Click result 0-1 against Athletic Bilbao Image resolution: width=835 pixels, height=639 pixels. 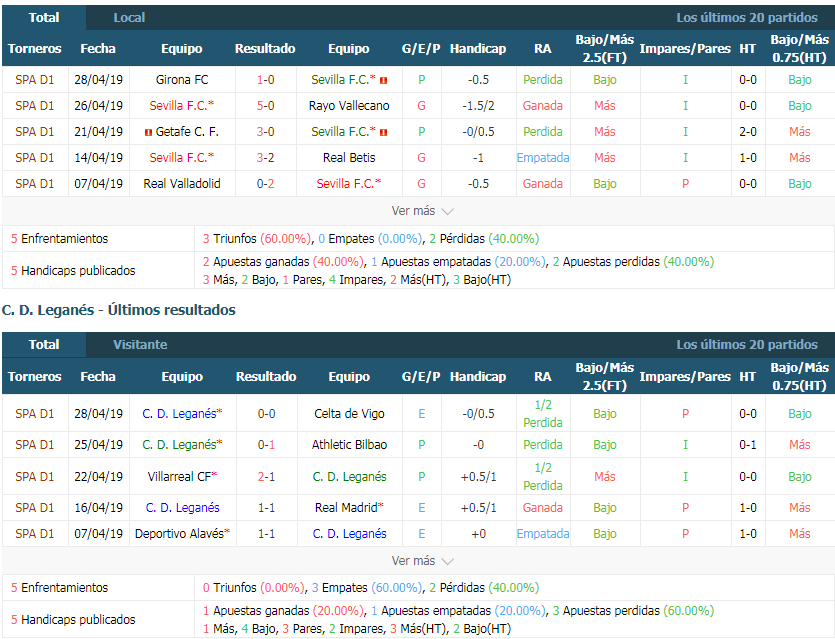266,445
